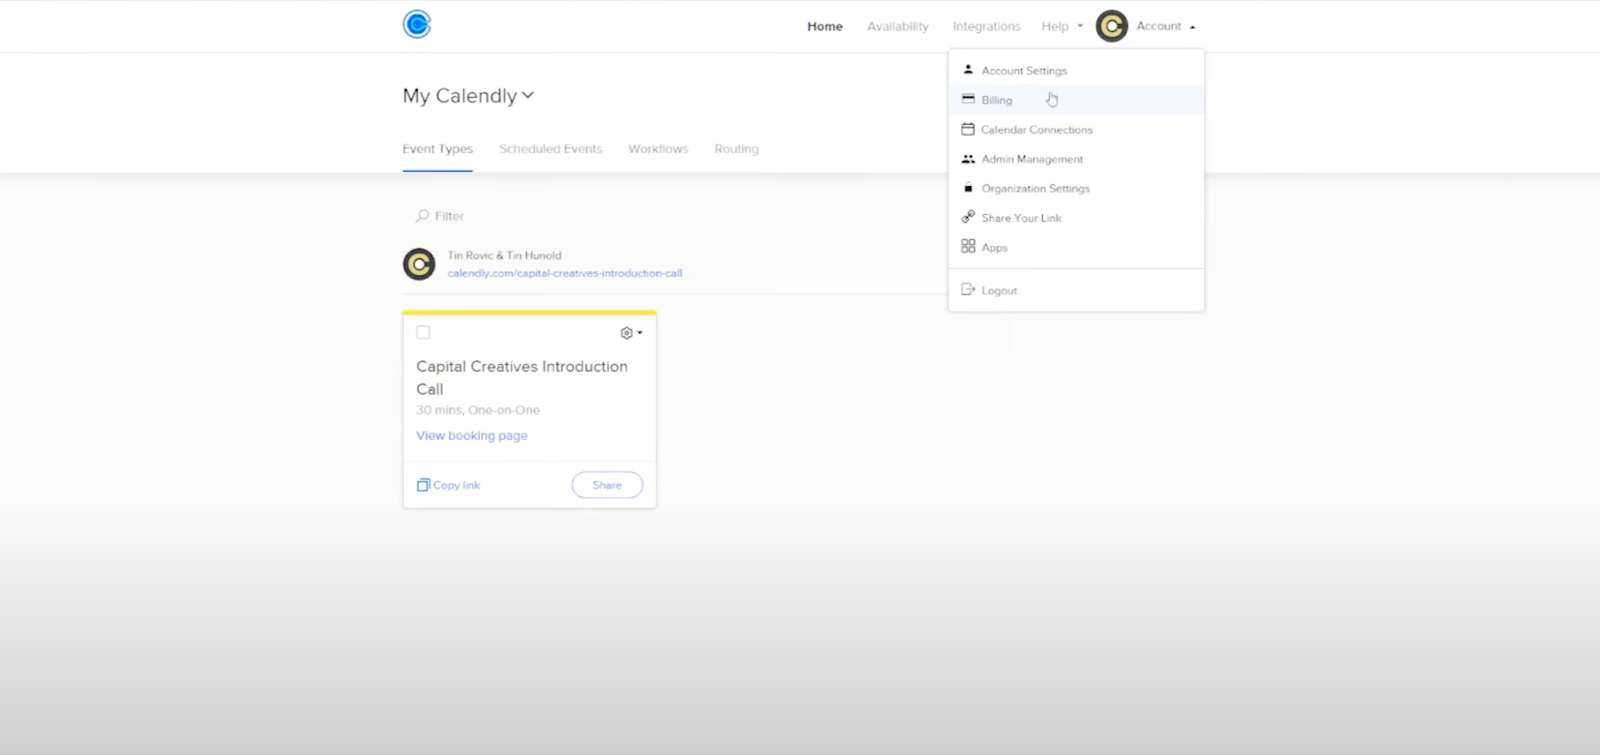Screen dimensions: 1600x755
Task: Click the magnifier icon in the Filter field
Action: [x=422, y=216]
